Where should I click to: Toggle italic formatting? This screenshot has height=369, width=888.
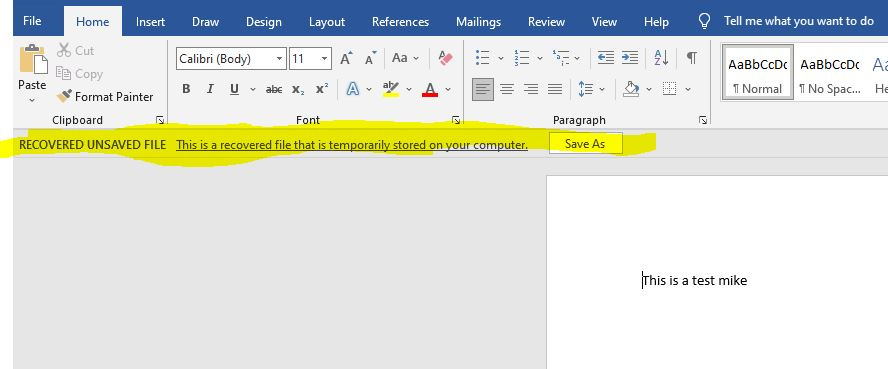[210, 89]
